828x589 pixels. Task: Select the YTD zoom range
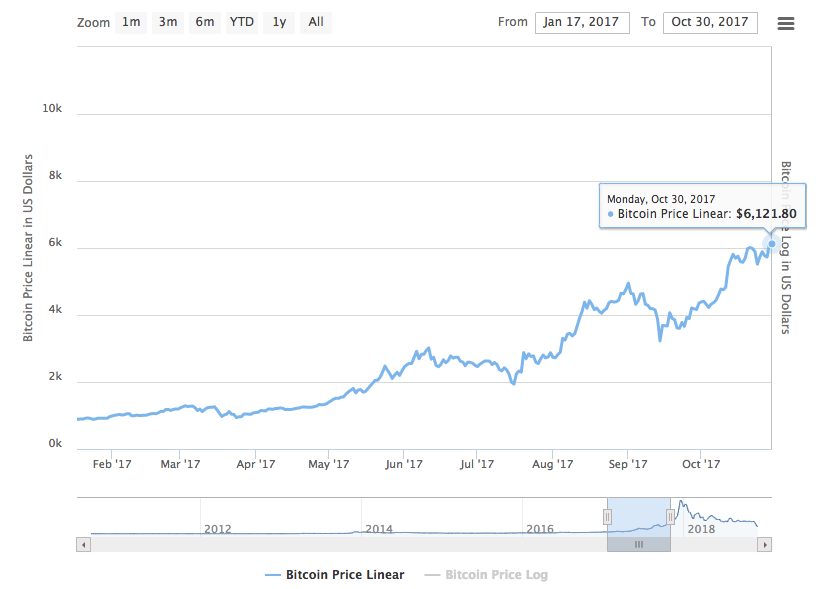pos(242,22)
